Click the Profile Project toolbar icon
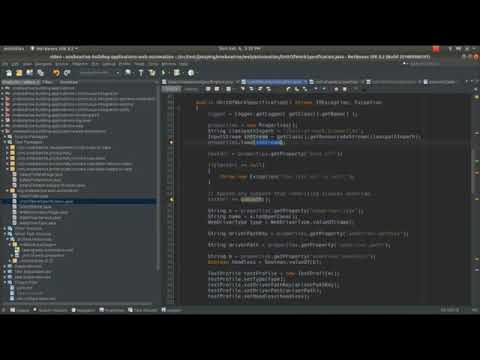Viewport: 480px width, 360px height. (191, 73)
